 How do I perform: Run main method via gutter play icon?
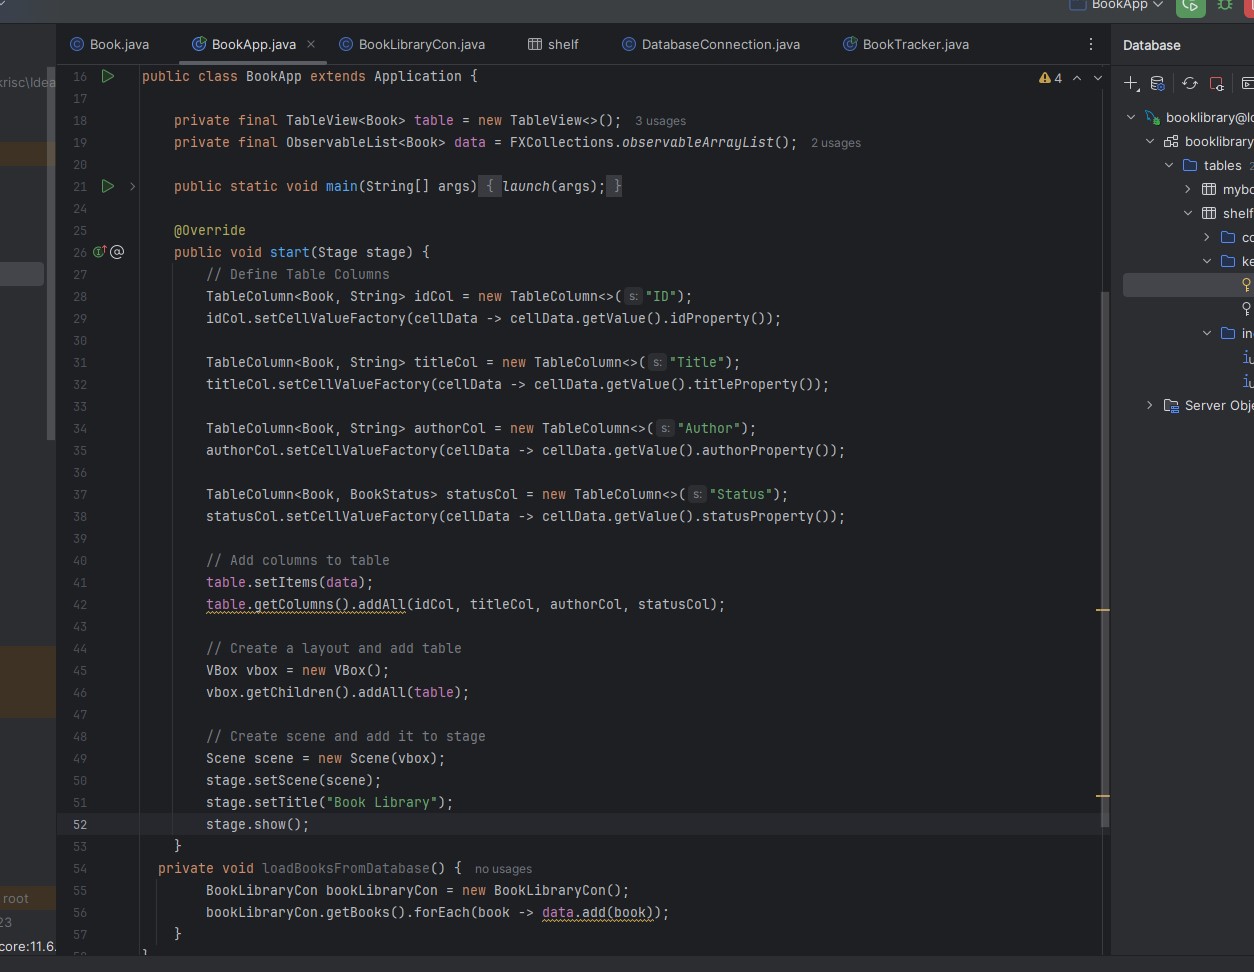coord(107,186)
